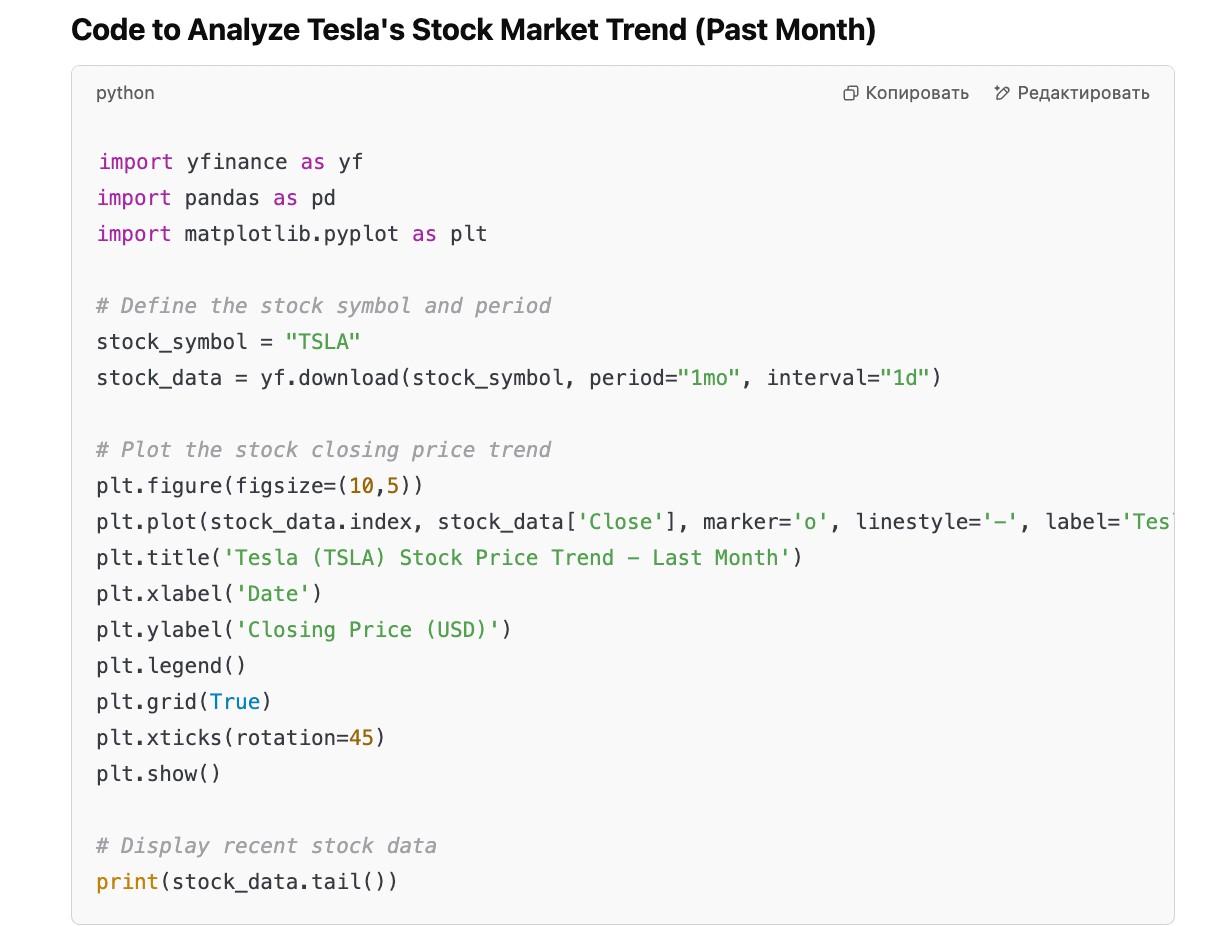
Task: Click the plt.plot line with marker='o'
Action: click(635, 522)
